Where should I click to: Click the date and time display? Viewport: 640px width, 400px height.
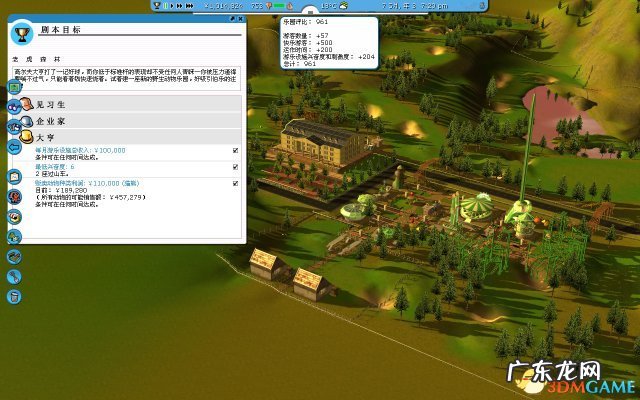pos(415,6)
